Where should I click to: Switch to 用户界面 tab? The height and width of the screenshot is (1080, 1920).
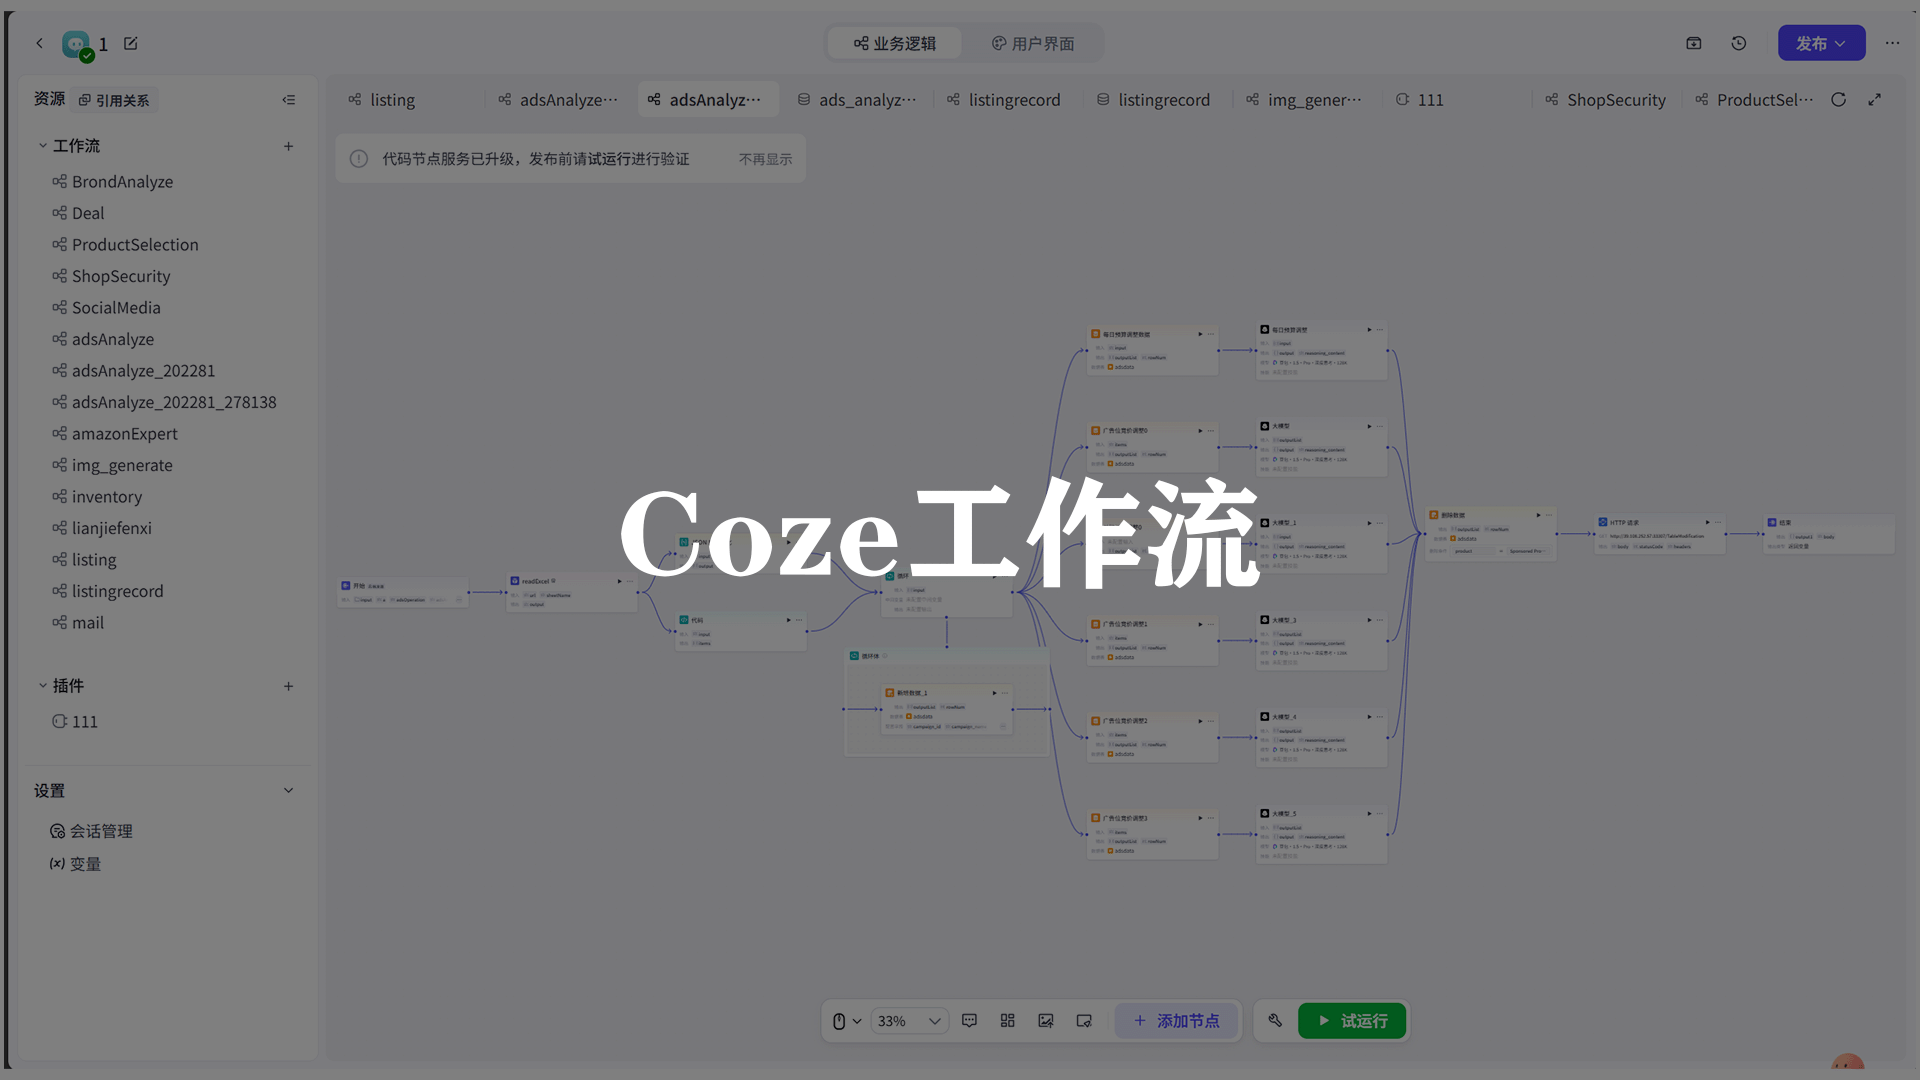[1033, 43]
